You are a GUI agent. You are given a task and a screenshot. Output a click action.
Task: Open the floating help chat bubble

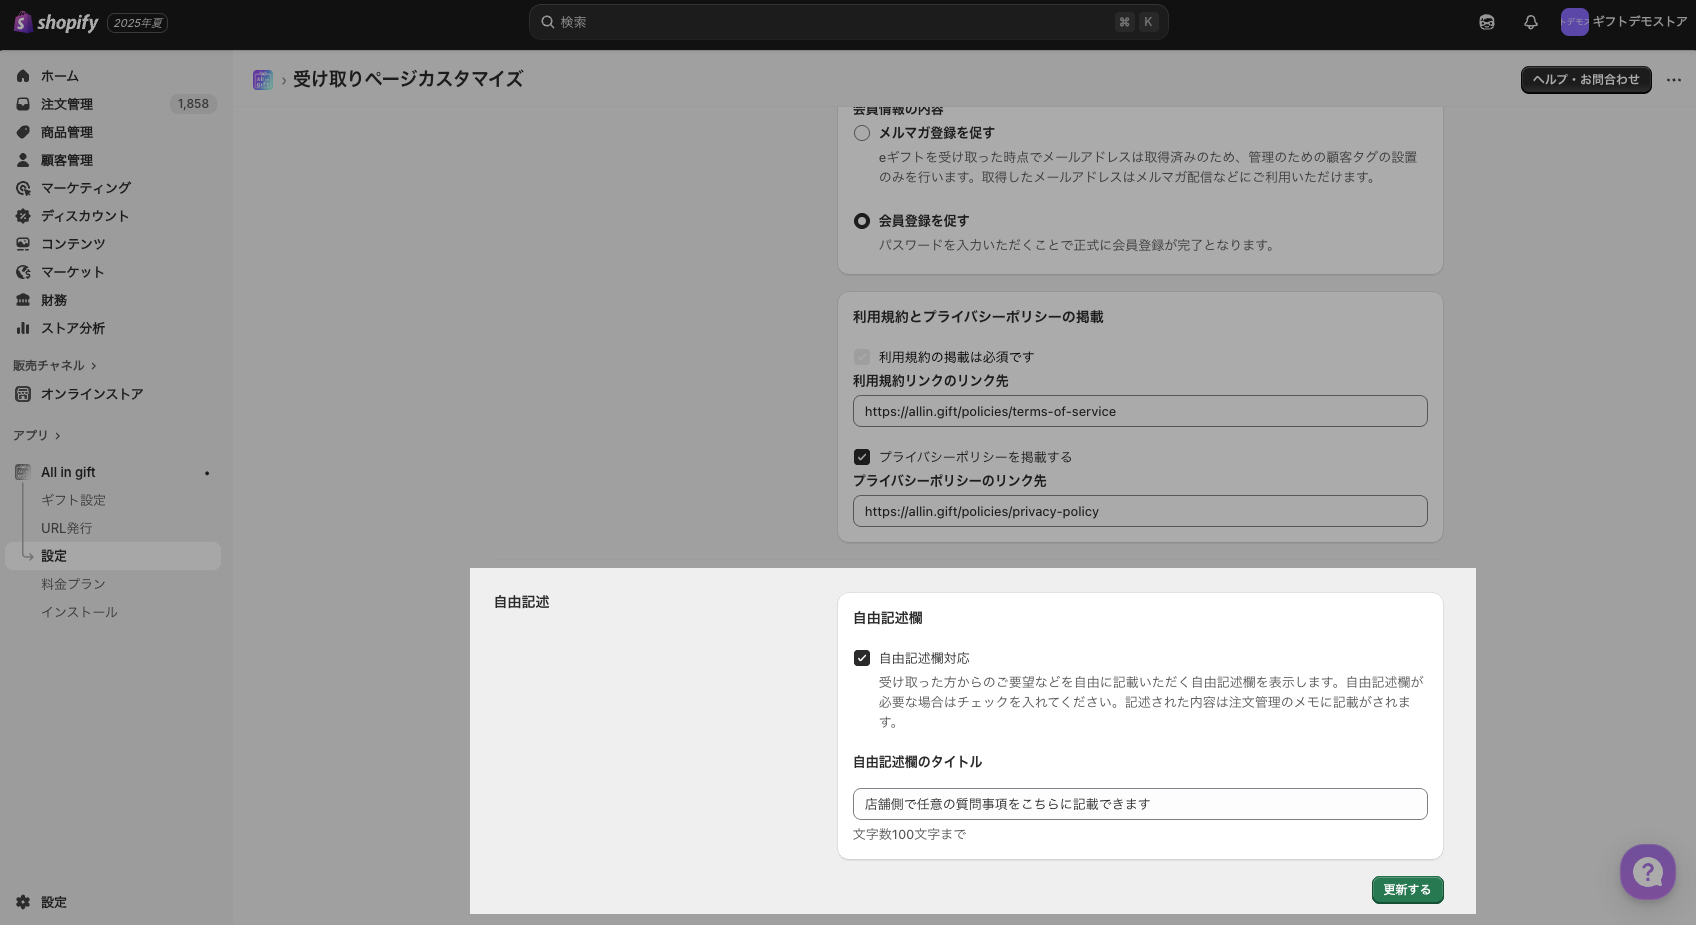[1647, 872]
